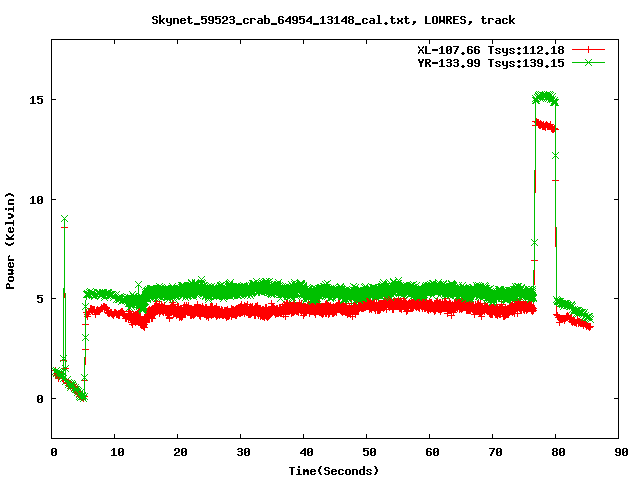Viewport: 640px width, 480px height.
Task: Click y-axis tick label 5
Action: pyautogui.click(x=40, y=299)
